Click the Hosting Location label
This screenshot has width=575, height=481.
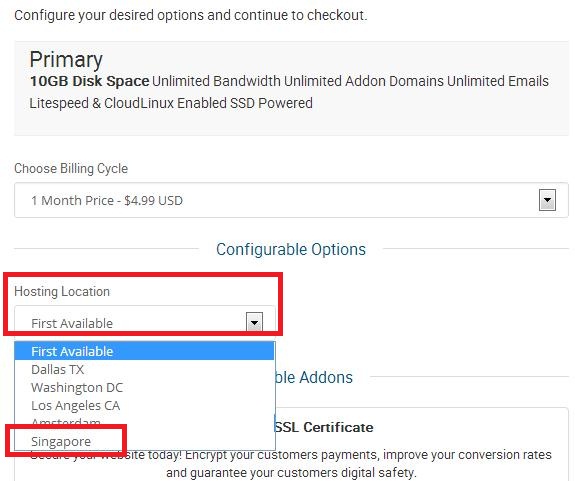pyautogui.click(x=62, y=291)
